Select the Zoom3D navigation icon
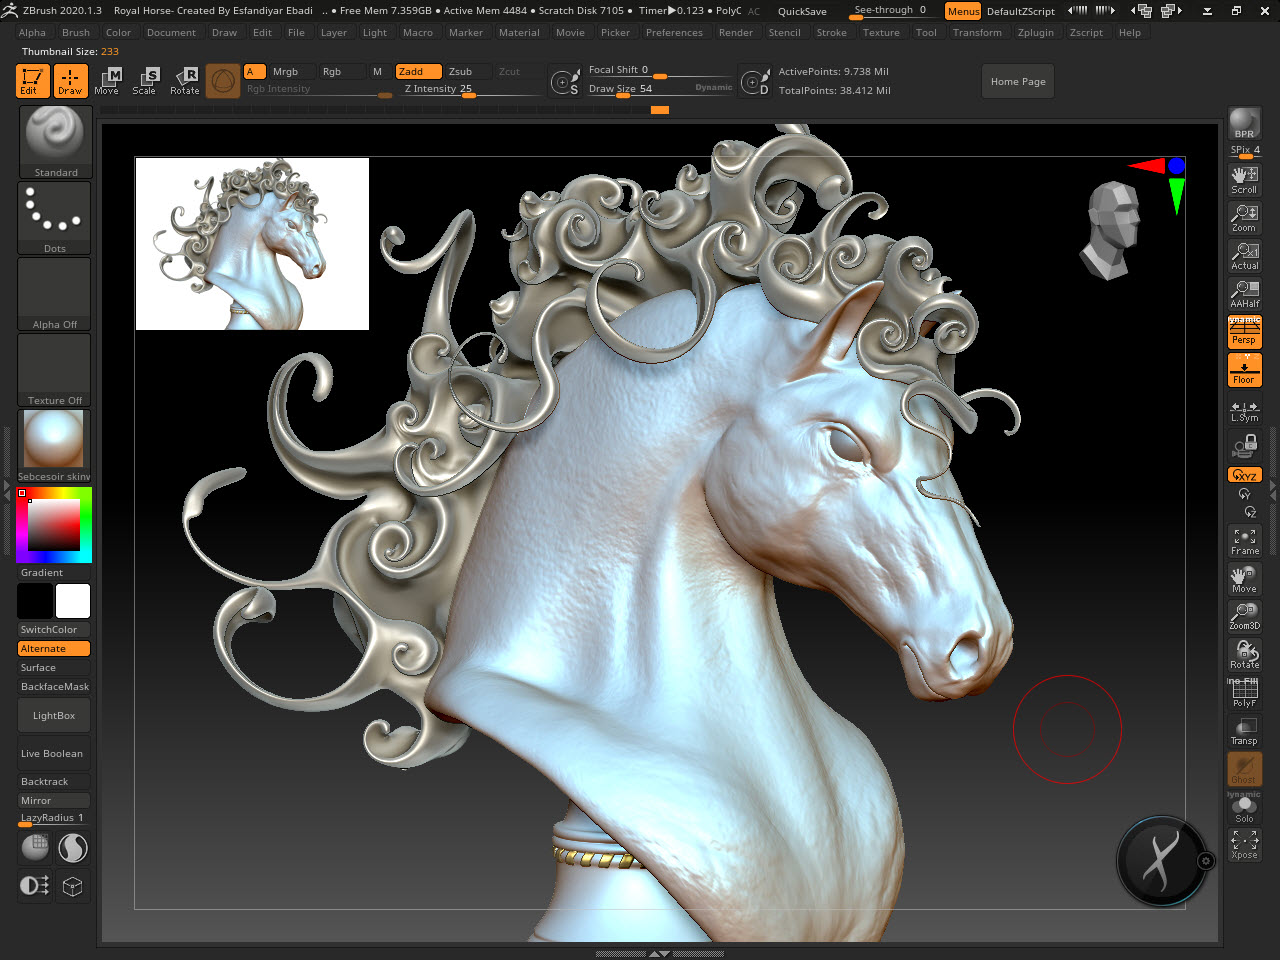Viewport: 1280px width, 960px height. (x=1244, y=616)
